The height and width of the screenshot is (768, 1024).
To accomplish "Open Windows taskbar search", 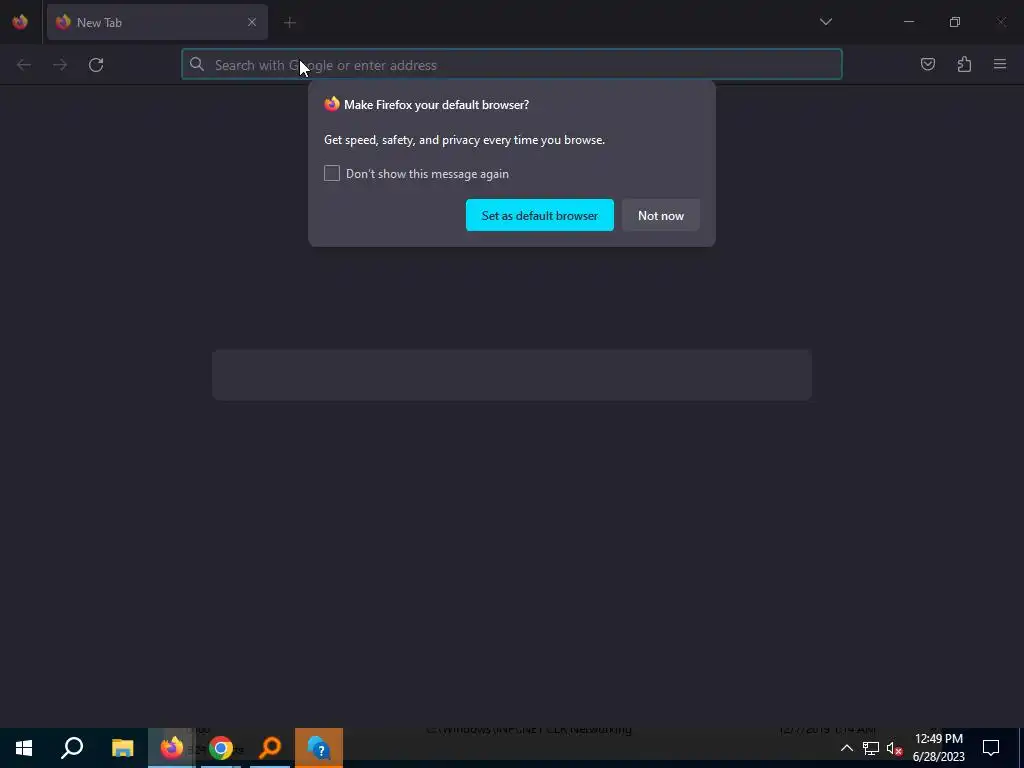I will 72,748.
